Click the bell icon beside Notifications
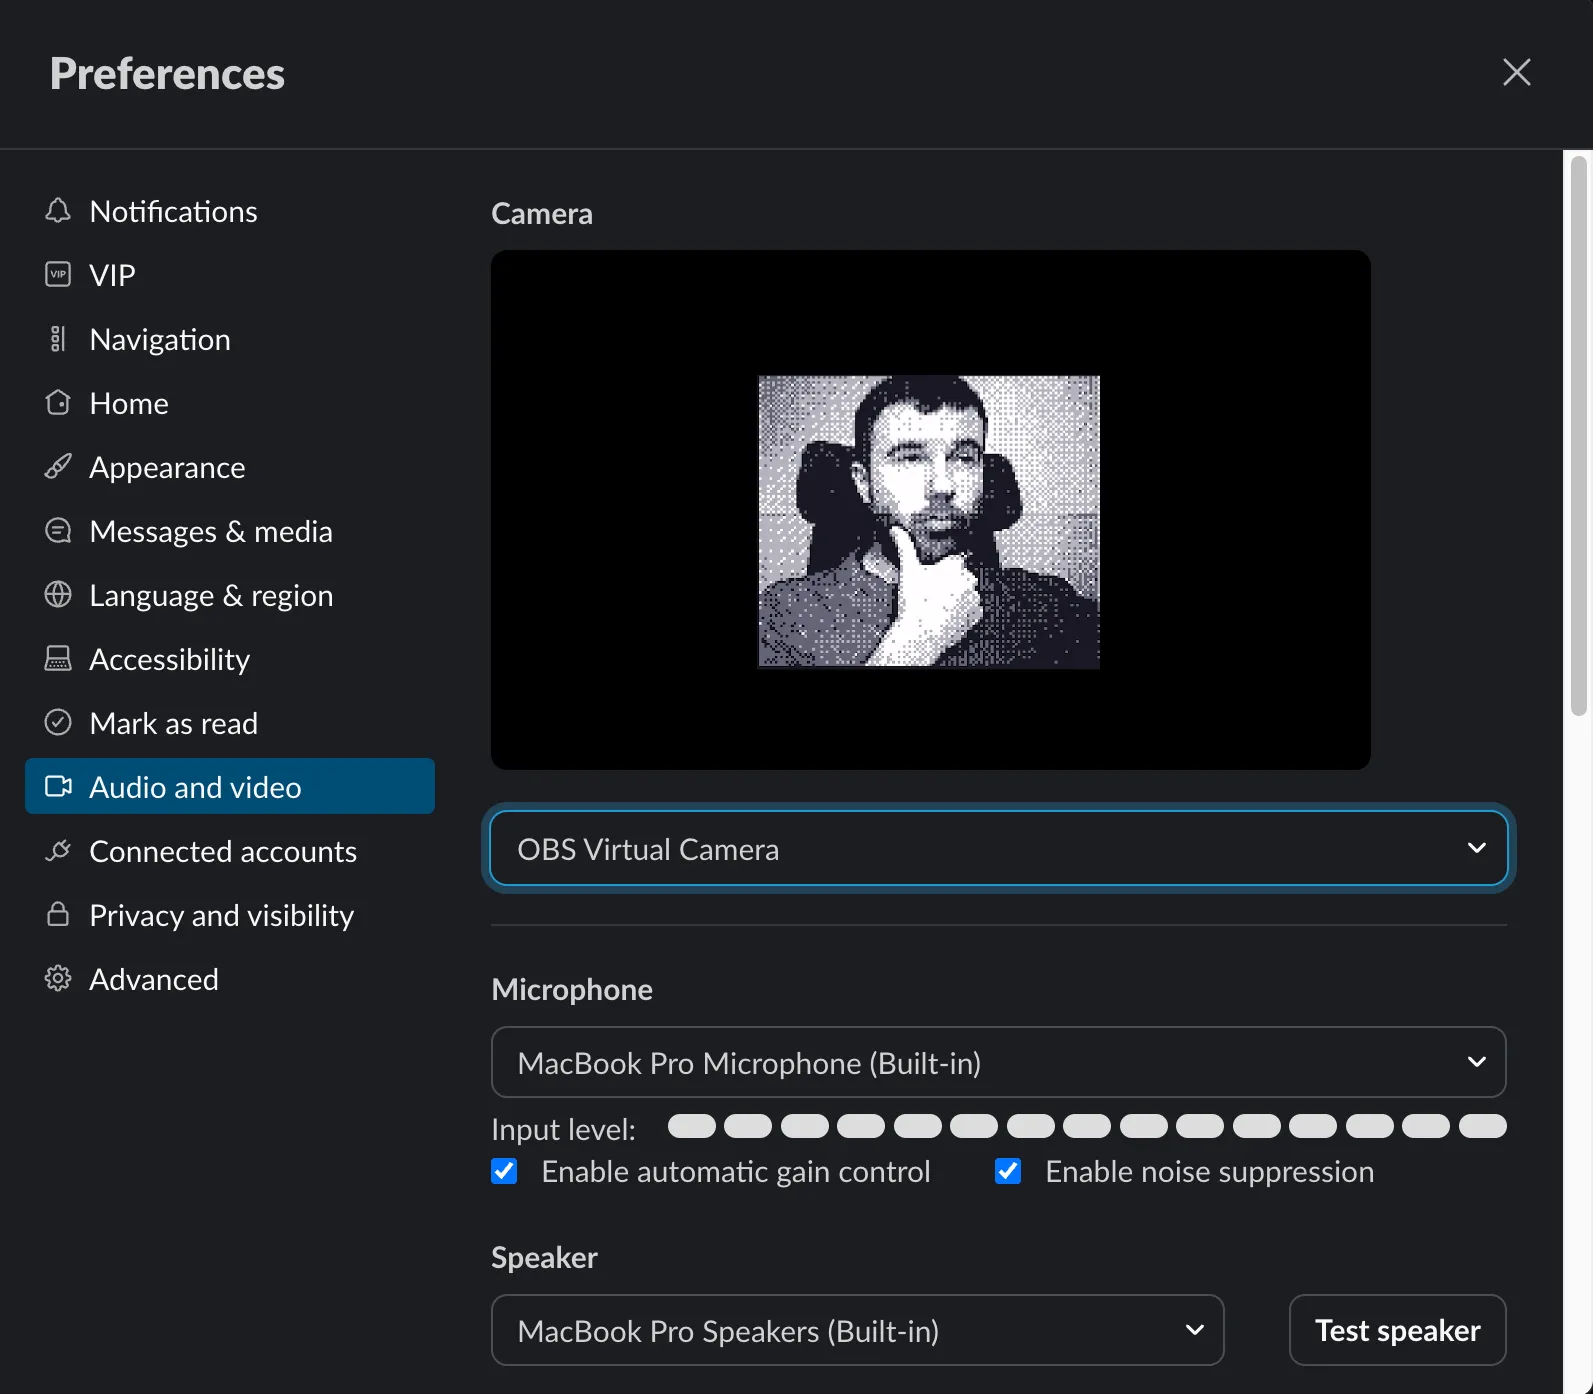Screen dimensions: 1593x1394 (x=58, y=211)
